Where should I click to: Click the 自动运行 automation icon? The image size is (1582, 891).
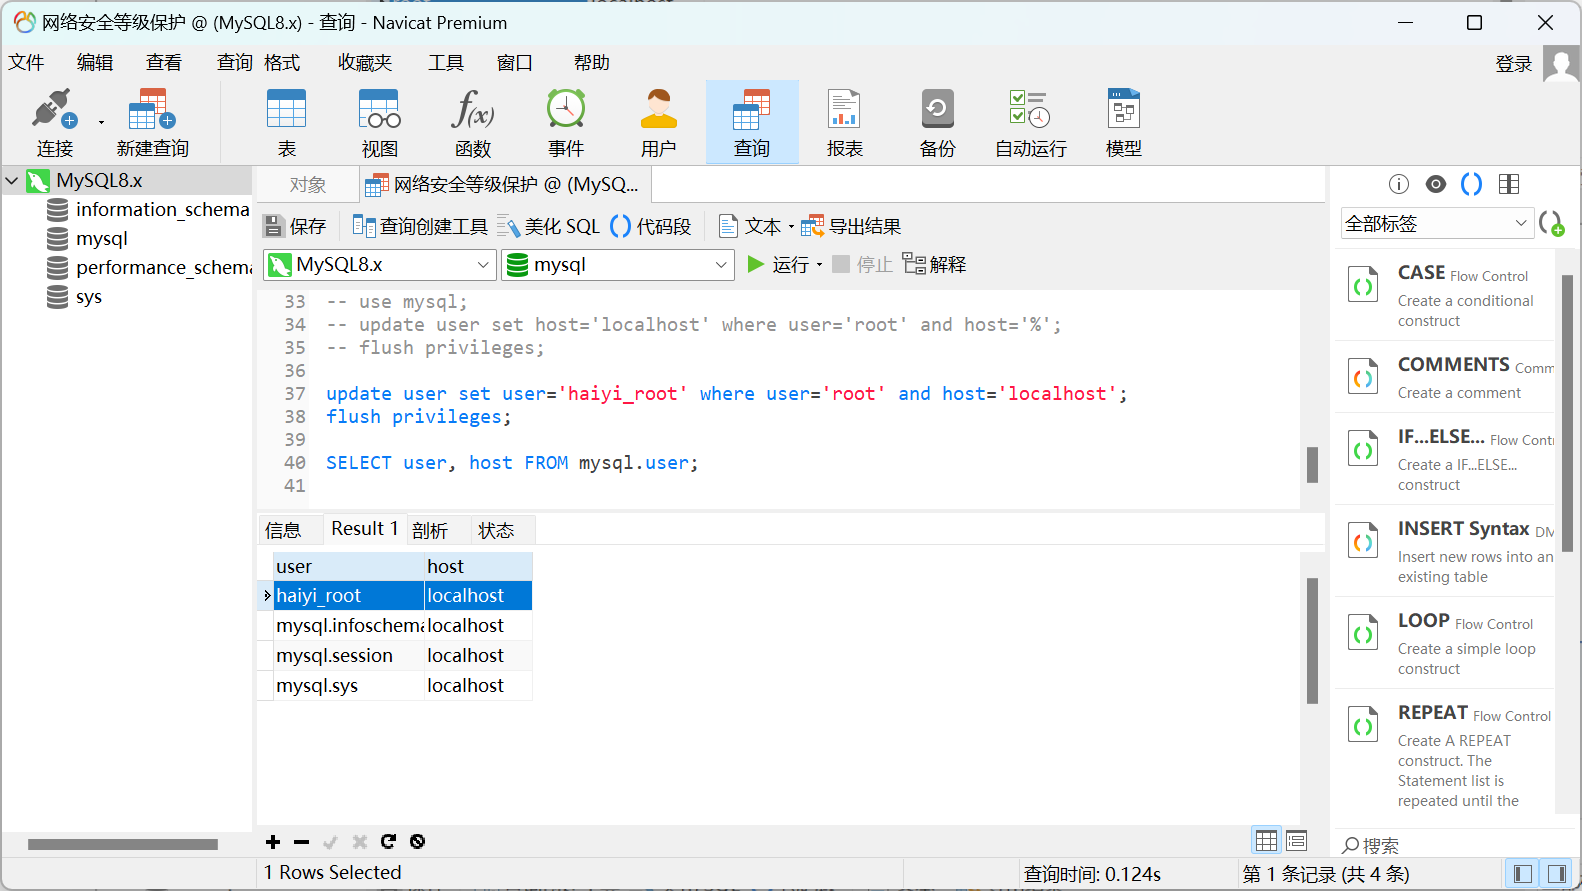pos(1030,122)
